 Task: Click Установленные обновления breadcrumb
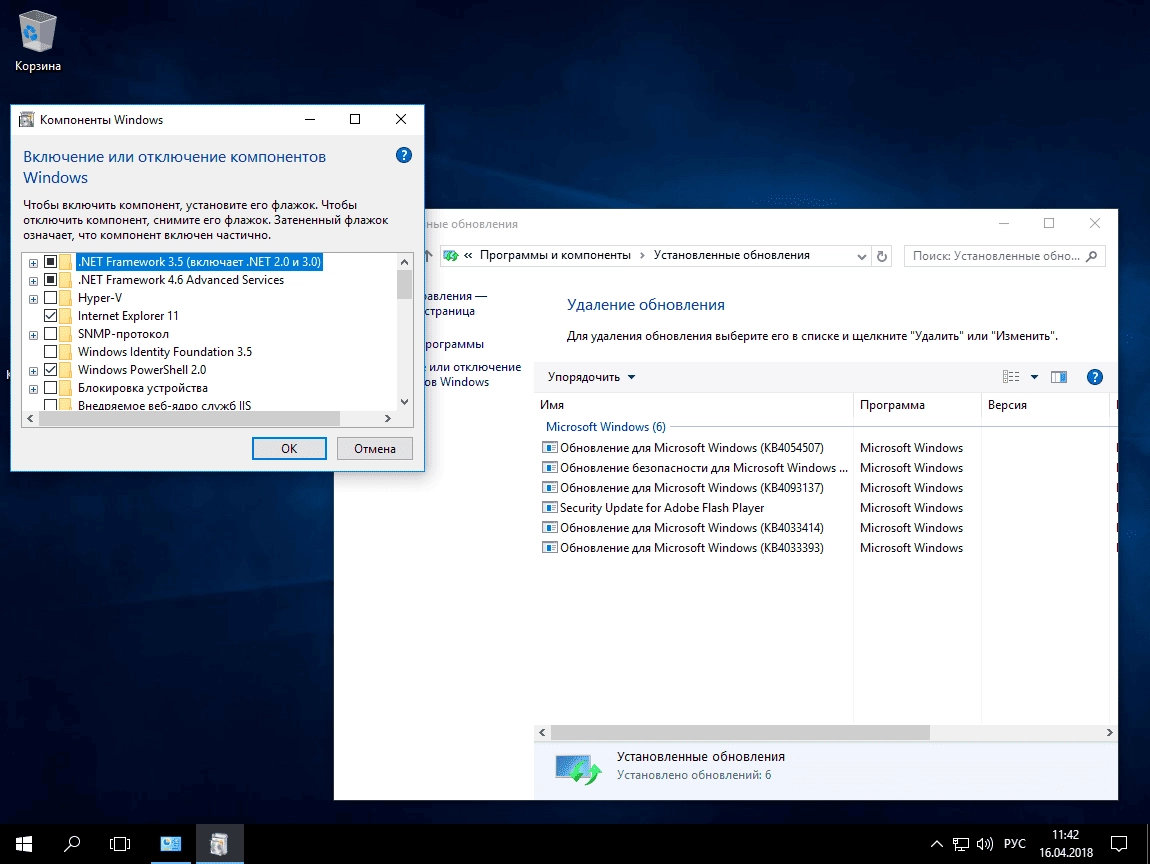click(x=731, y=255)
